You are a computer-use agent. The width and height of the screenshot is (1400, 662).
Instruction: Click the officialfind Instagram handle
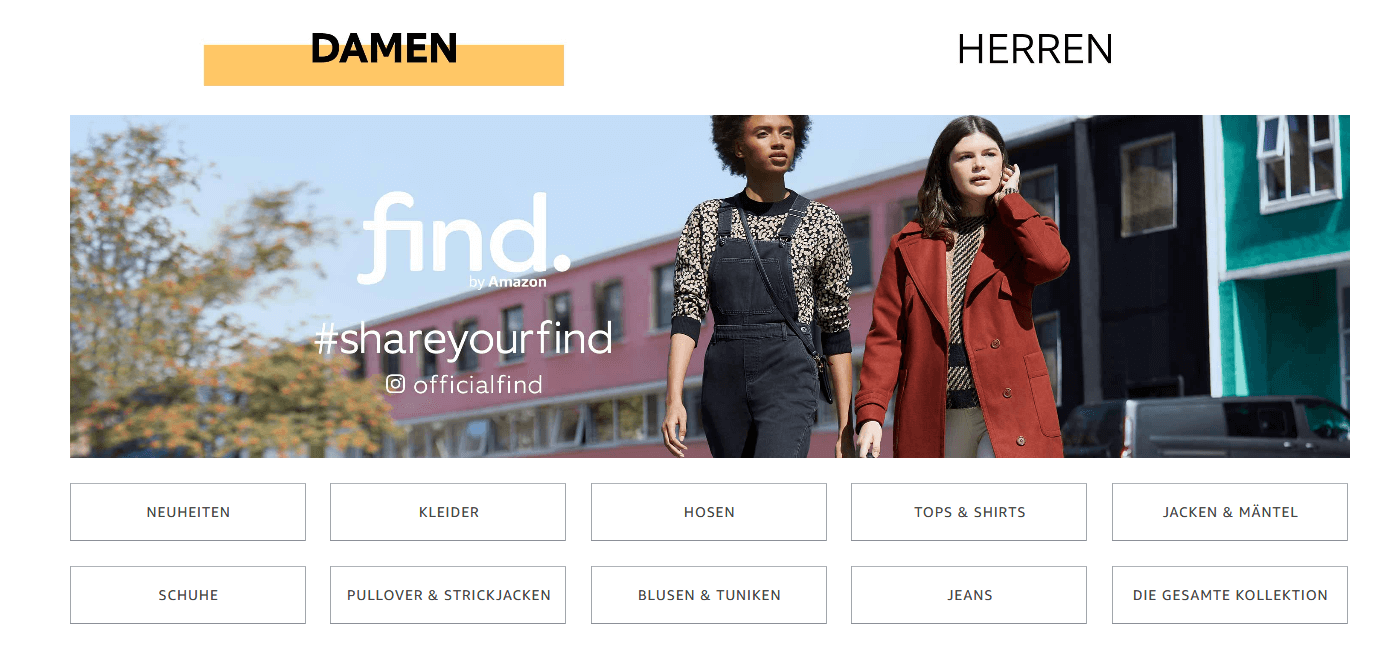tap(477, 385)
